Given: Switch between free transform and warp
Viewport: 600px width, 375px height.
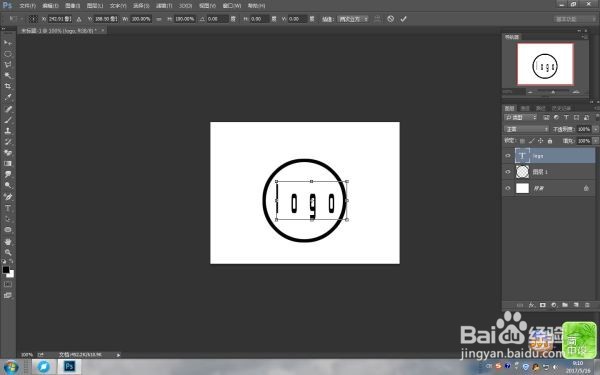Looking at the screenshot, I should coord(377,19).
